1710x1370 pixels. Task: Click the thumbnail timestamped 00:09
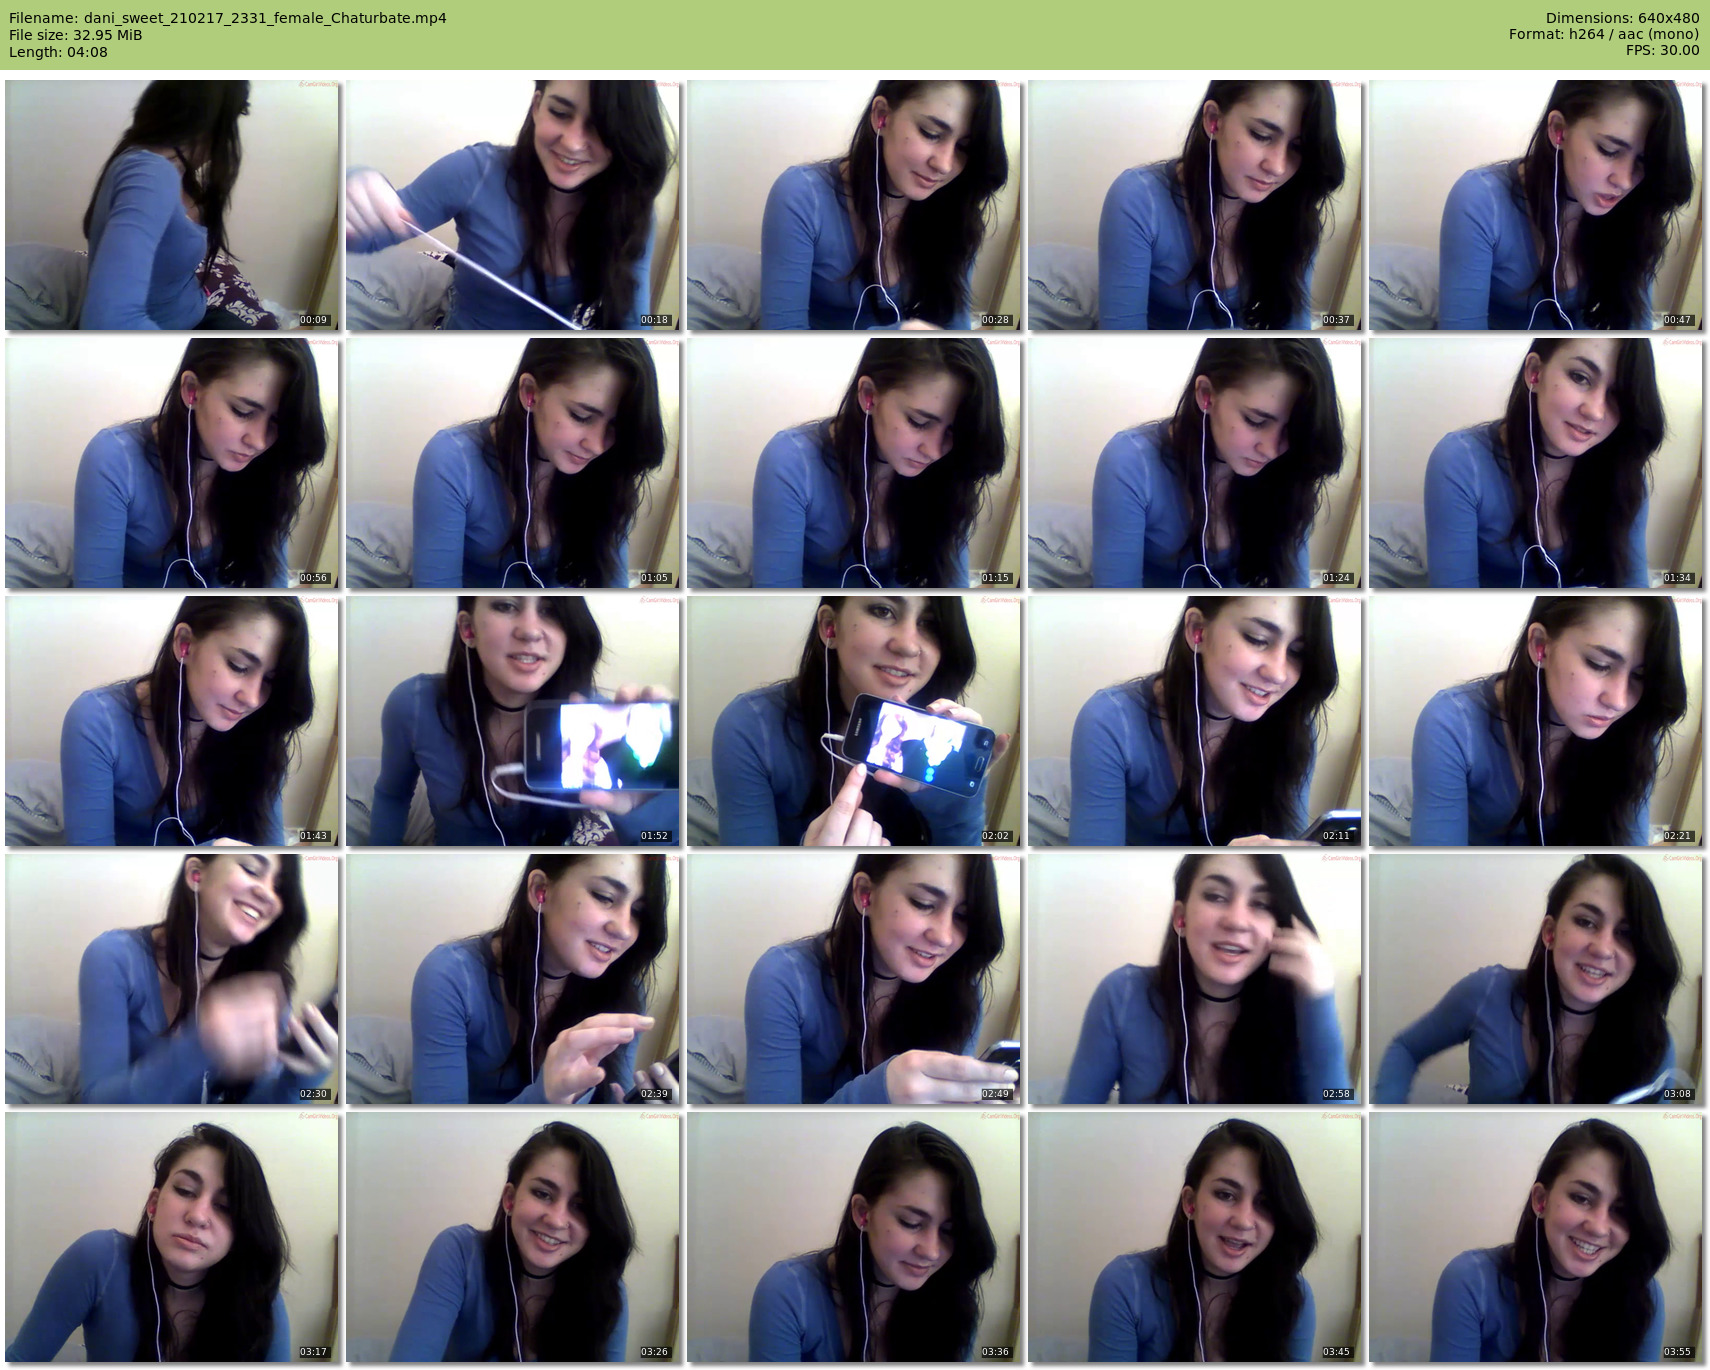pos(172,205)
